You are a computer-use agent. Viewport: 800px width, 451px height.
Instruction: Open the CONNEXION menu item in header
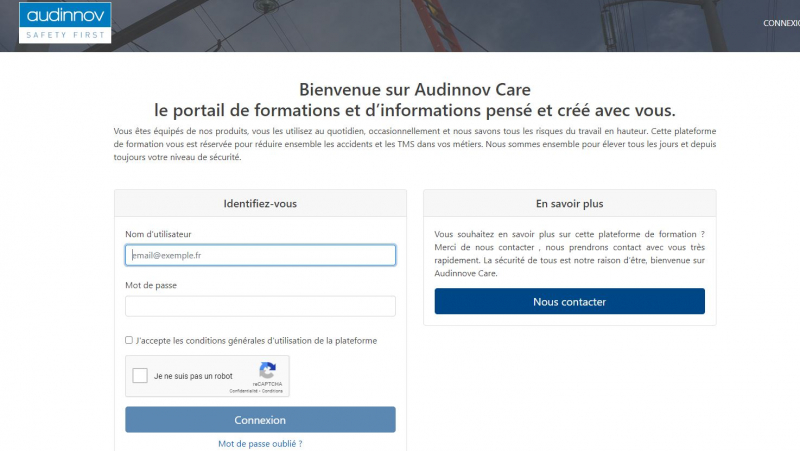tap(781, 23)
